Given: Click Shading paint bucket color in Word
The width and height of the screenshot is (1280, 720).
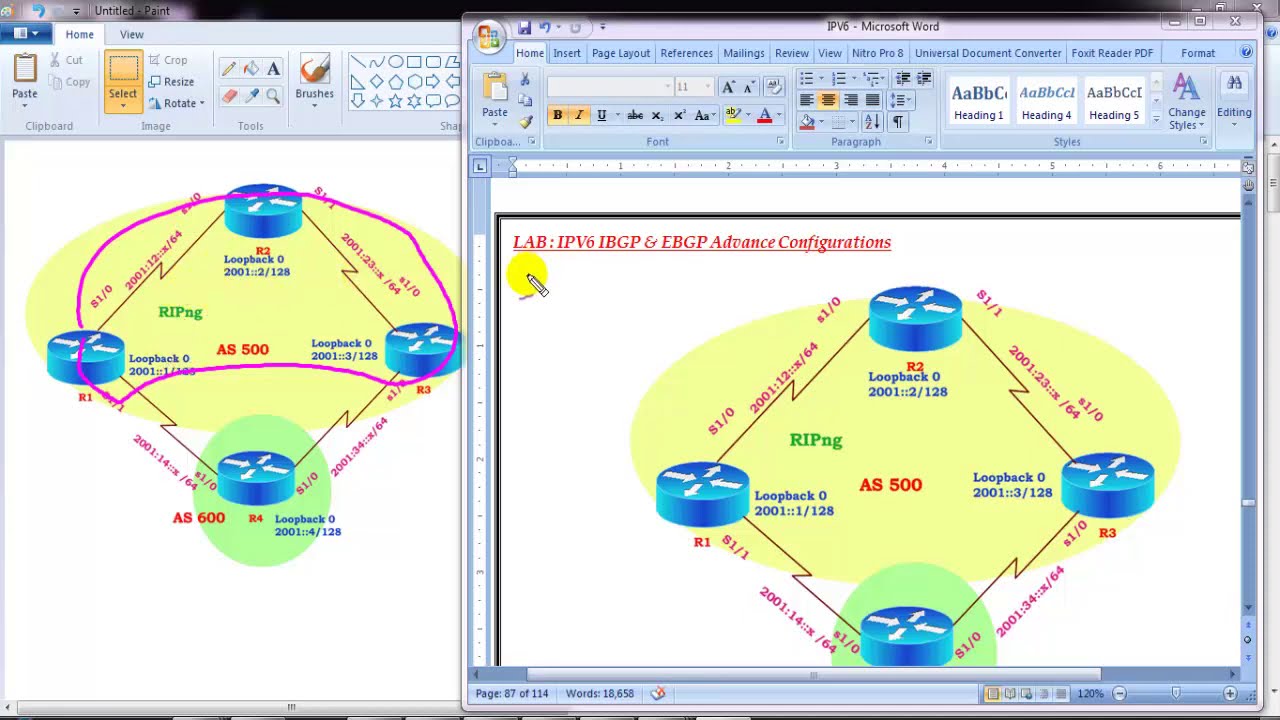Looking at the screenshot, I should pos(806,122).
